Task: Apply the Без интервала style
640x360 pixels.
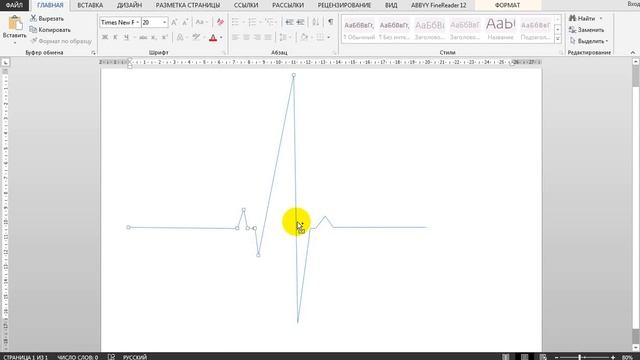Action: [394, 30]
